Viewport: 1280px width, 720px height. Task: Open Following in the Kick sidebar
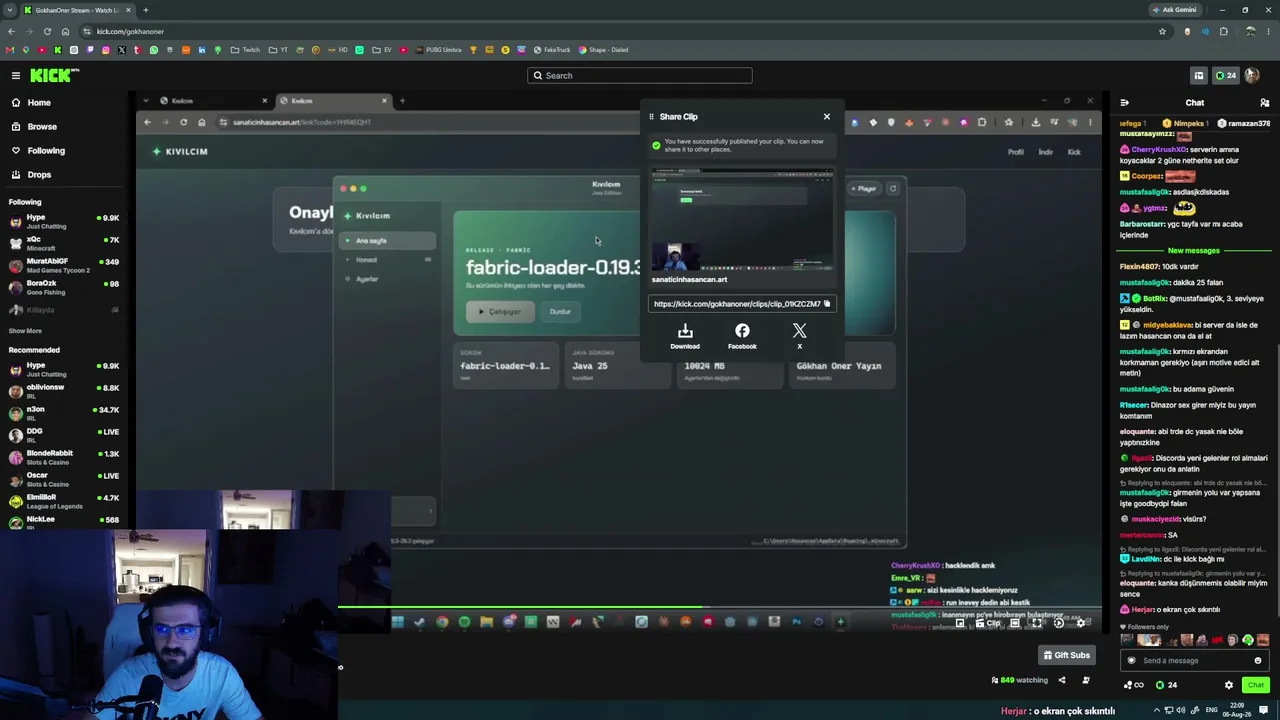click(x=64, y=150)
